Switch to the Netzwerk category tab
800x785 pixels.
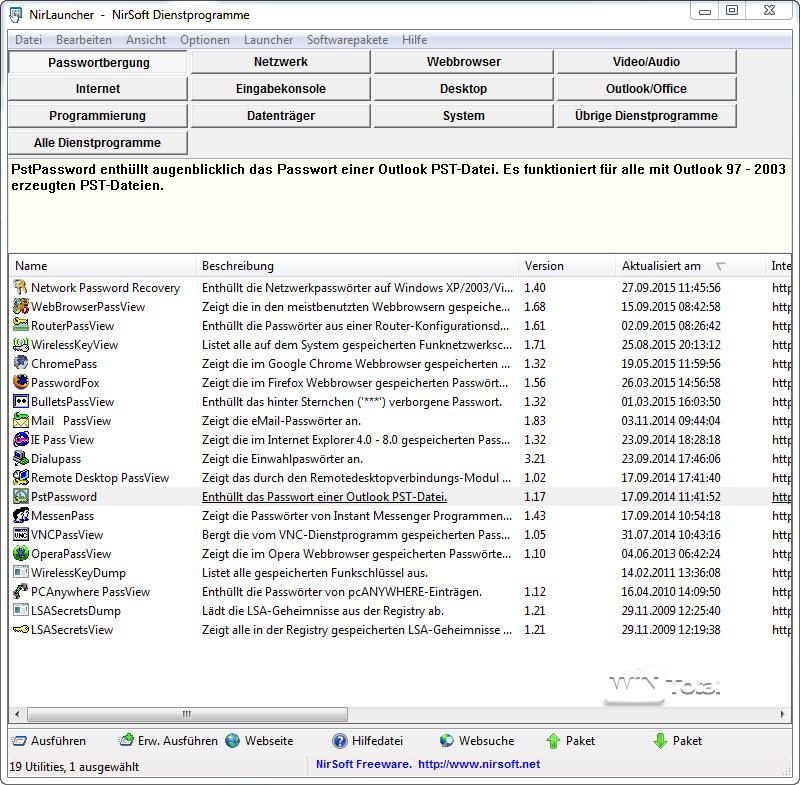coord(281,62)
